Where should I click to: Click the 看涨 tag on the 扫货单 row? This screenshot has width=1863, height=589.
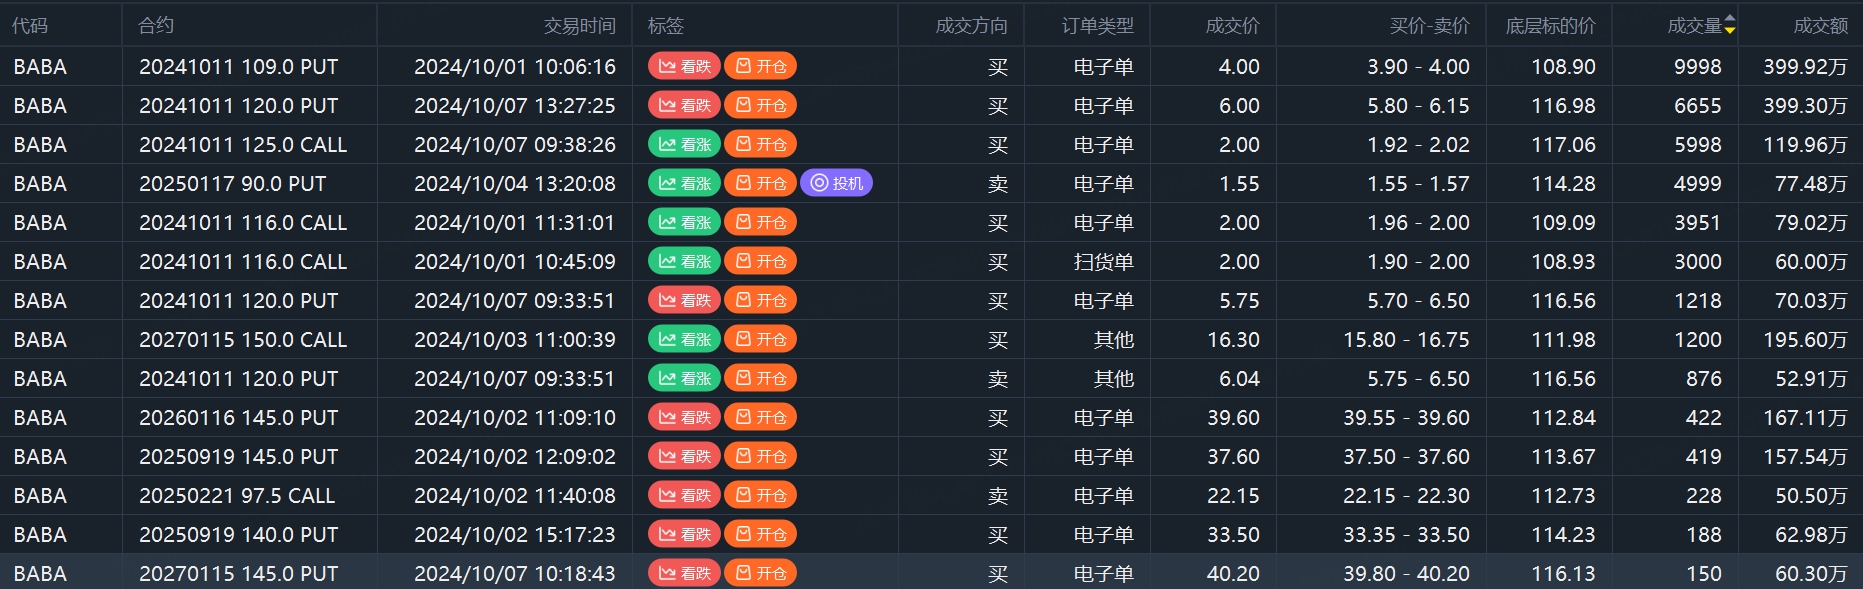tap(684, 261)
